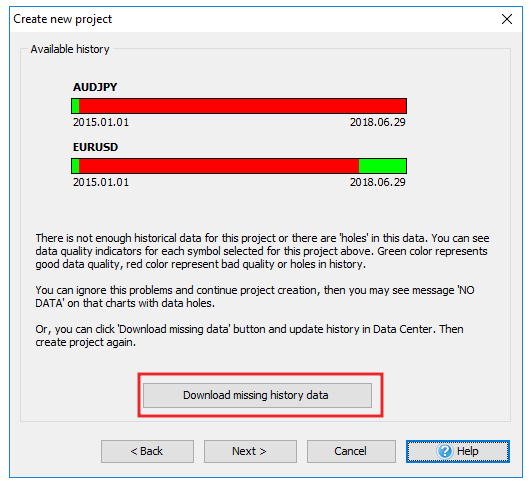The height and width of the screenshot is (484, 531).
Task: Return to previous step with < Back
Action: tap(147, 451)
